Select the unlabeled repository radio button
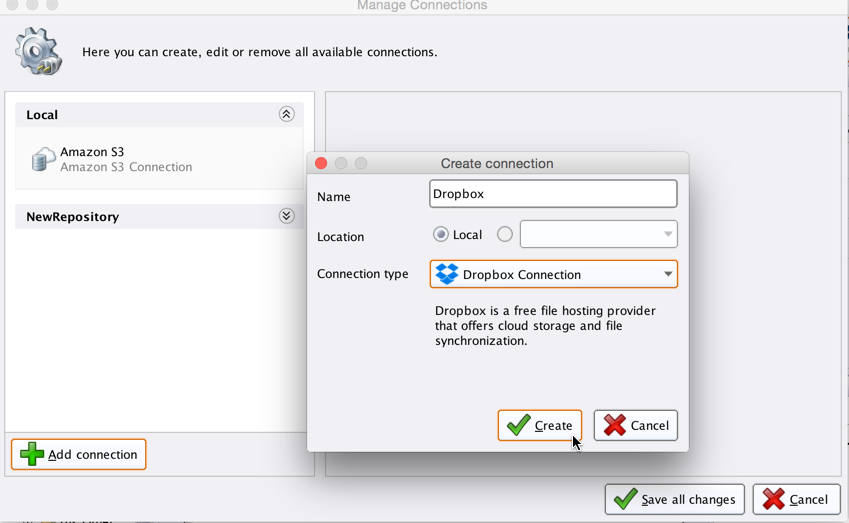 click(505, 234)
